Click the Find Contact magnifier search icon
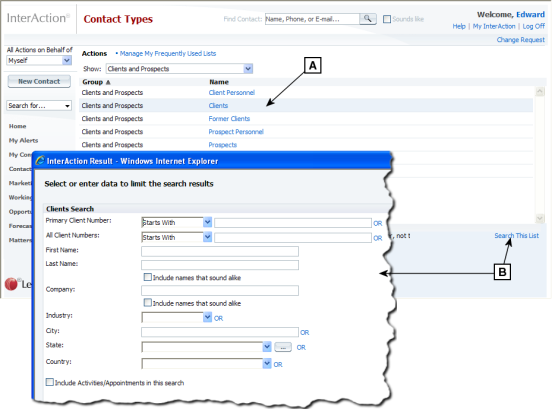Viewport: 552px width, 412px height. click(368, 19)
